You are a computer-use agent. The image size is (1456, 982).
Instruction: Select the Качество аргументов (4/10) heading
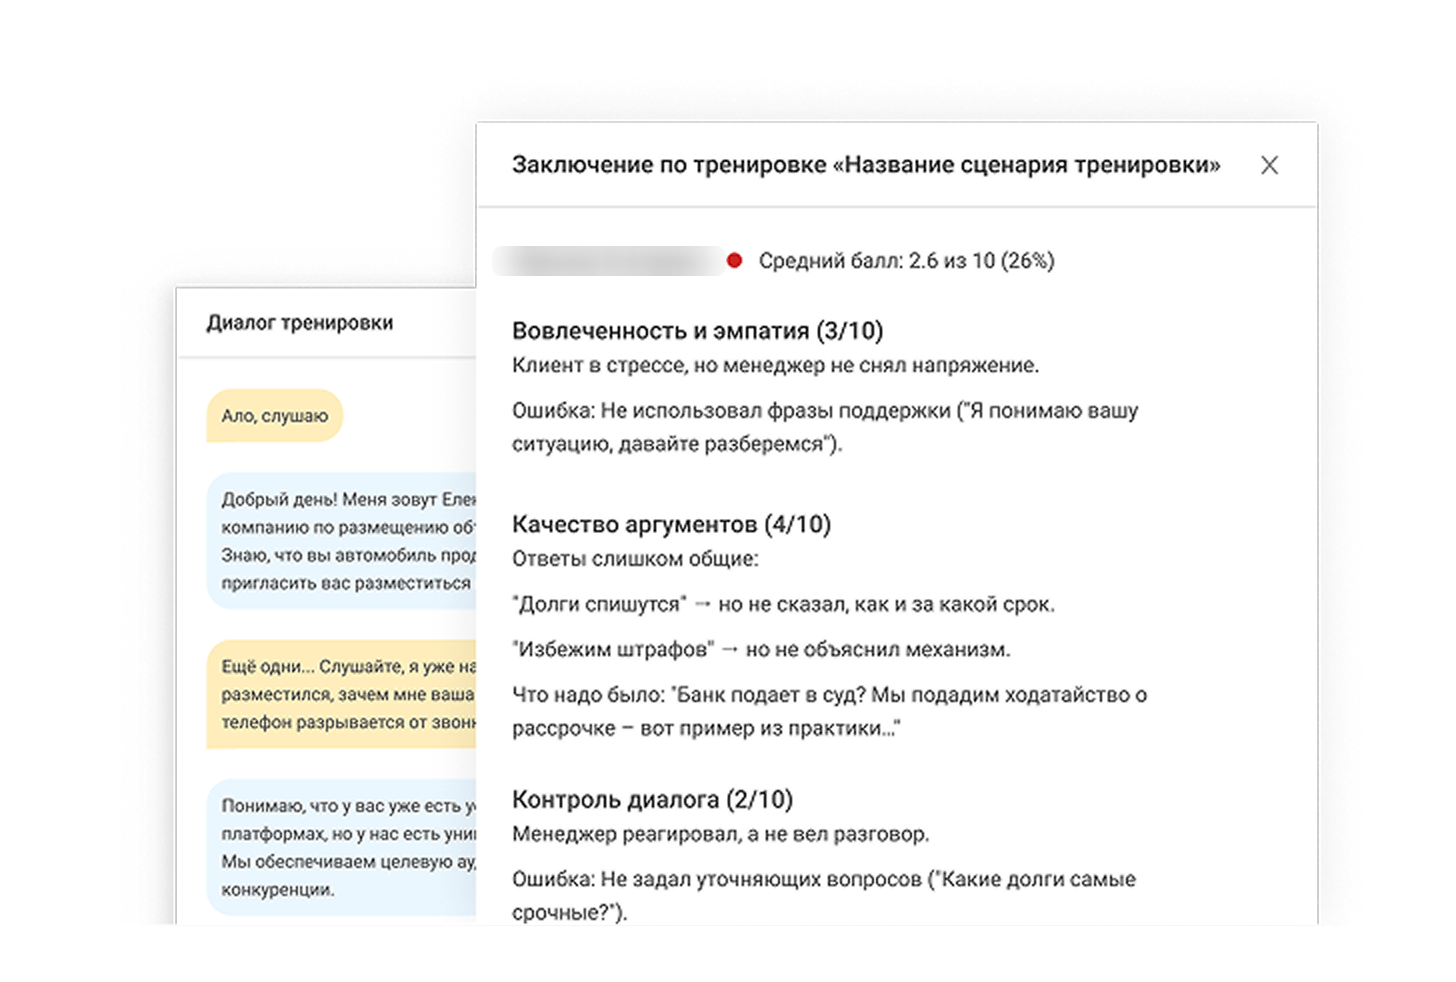pos(671,524)
